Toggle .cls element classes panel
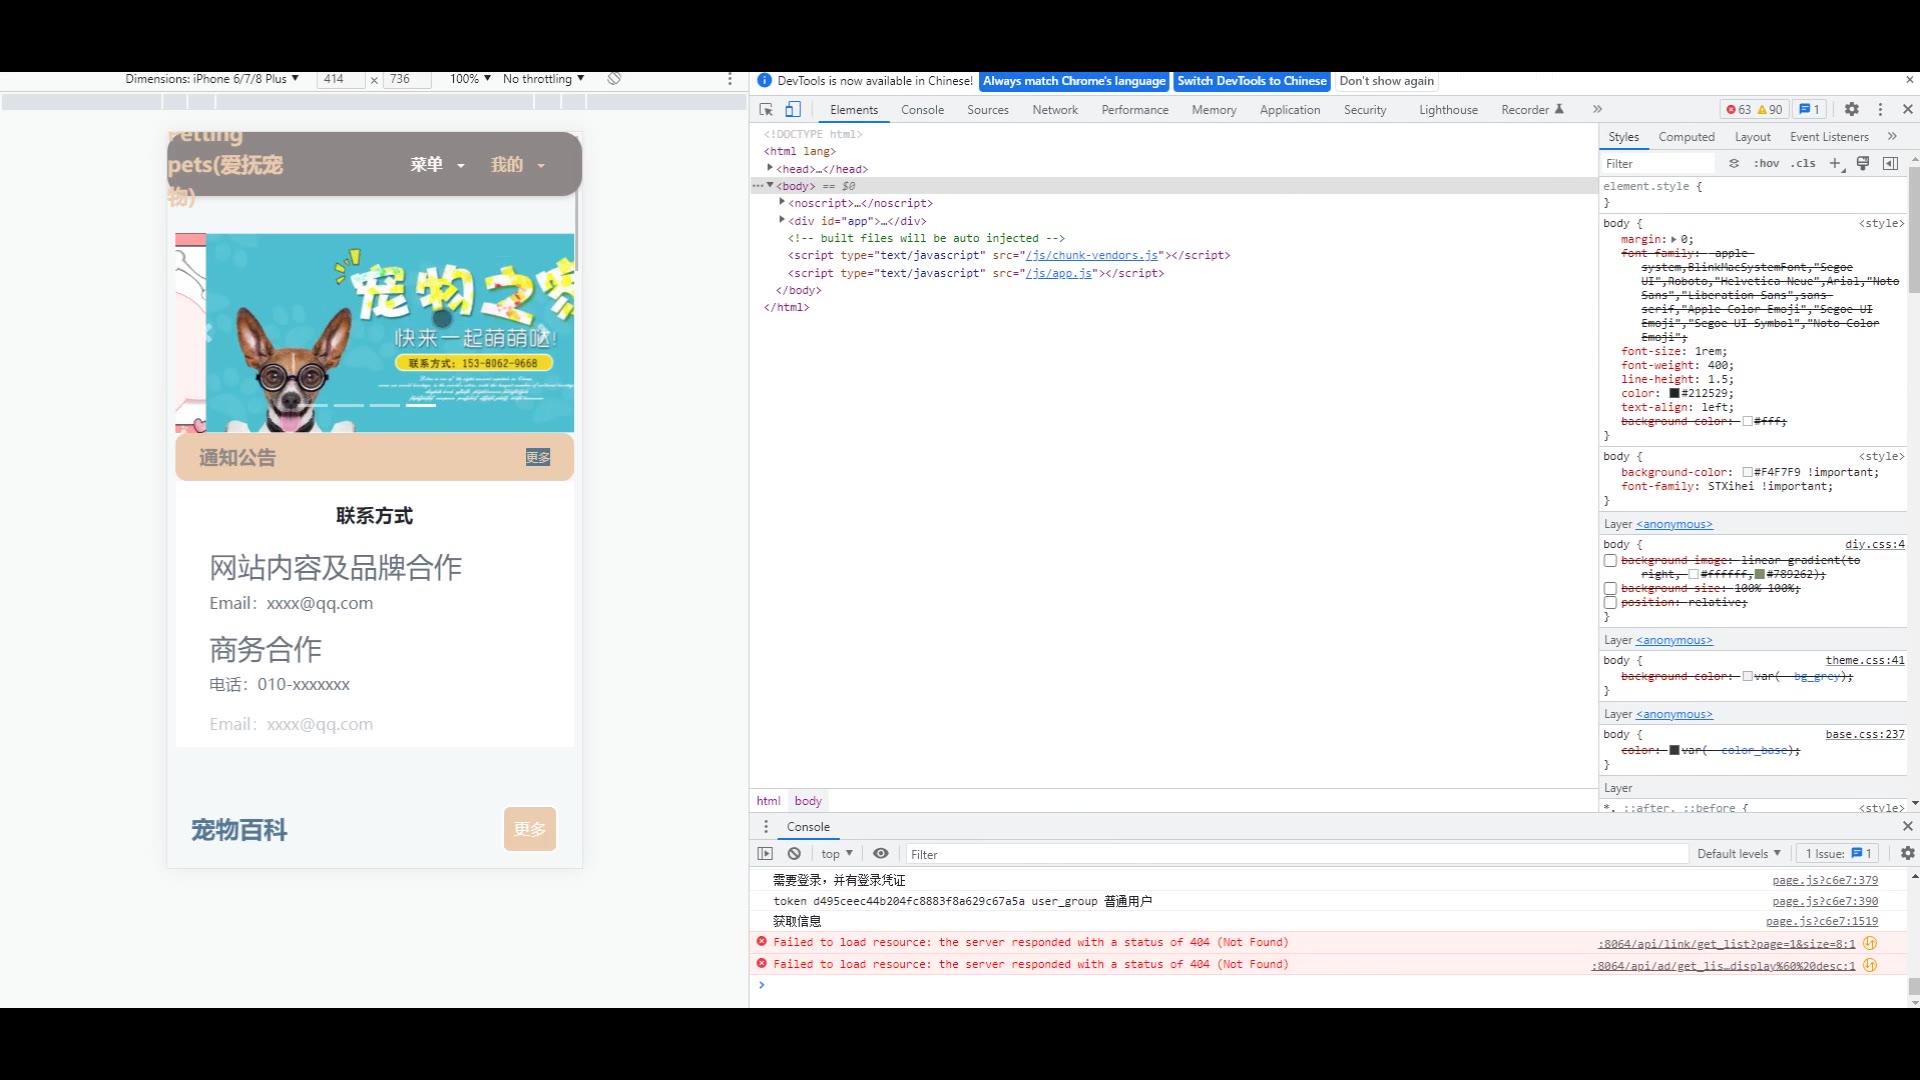This screenshot has width=1920, height=1080. click(1804, 163)
